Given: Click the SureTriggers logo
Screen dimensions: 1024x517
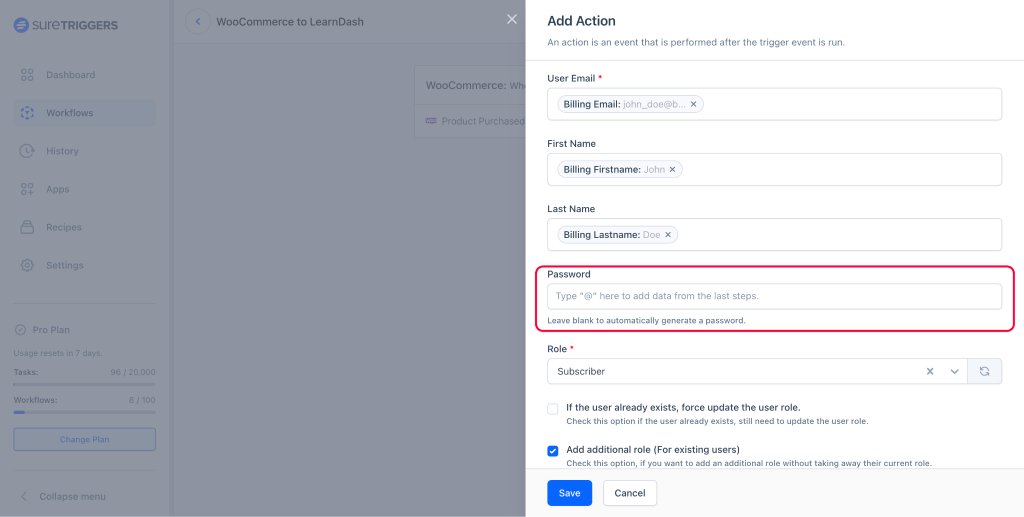Looking at the screenshot, I should pyautogui.click(x=65, y=25).
